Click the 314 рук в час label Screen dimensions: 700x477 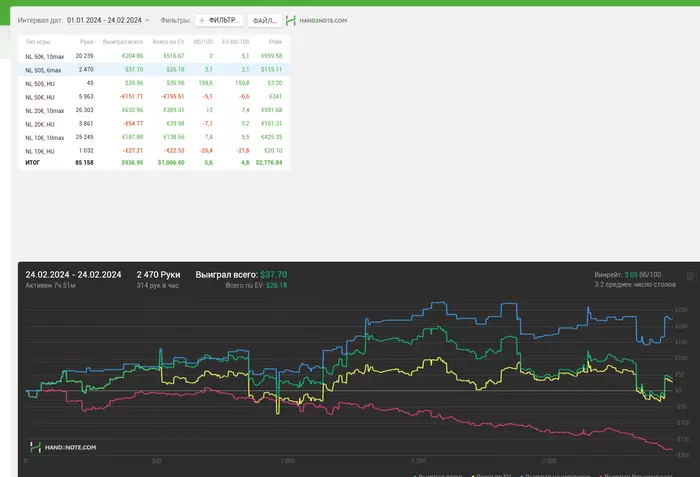158,285
